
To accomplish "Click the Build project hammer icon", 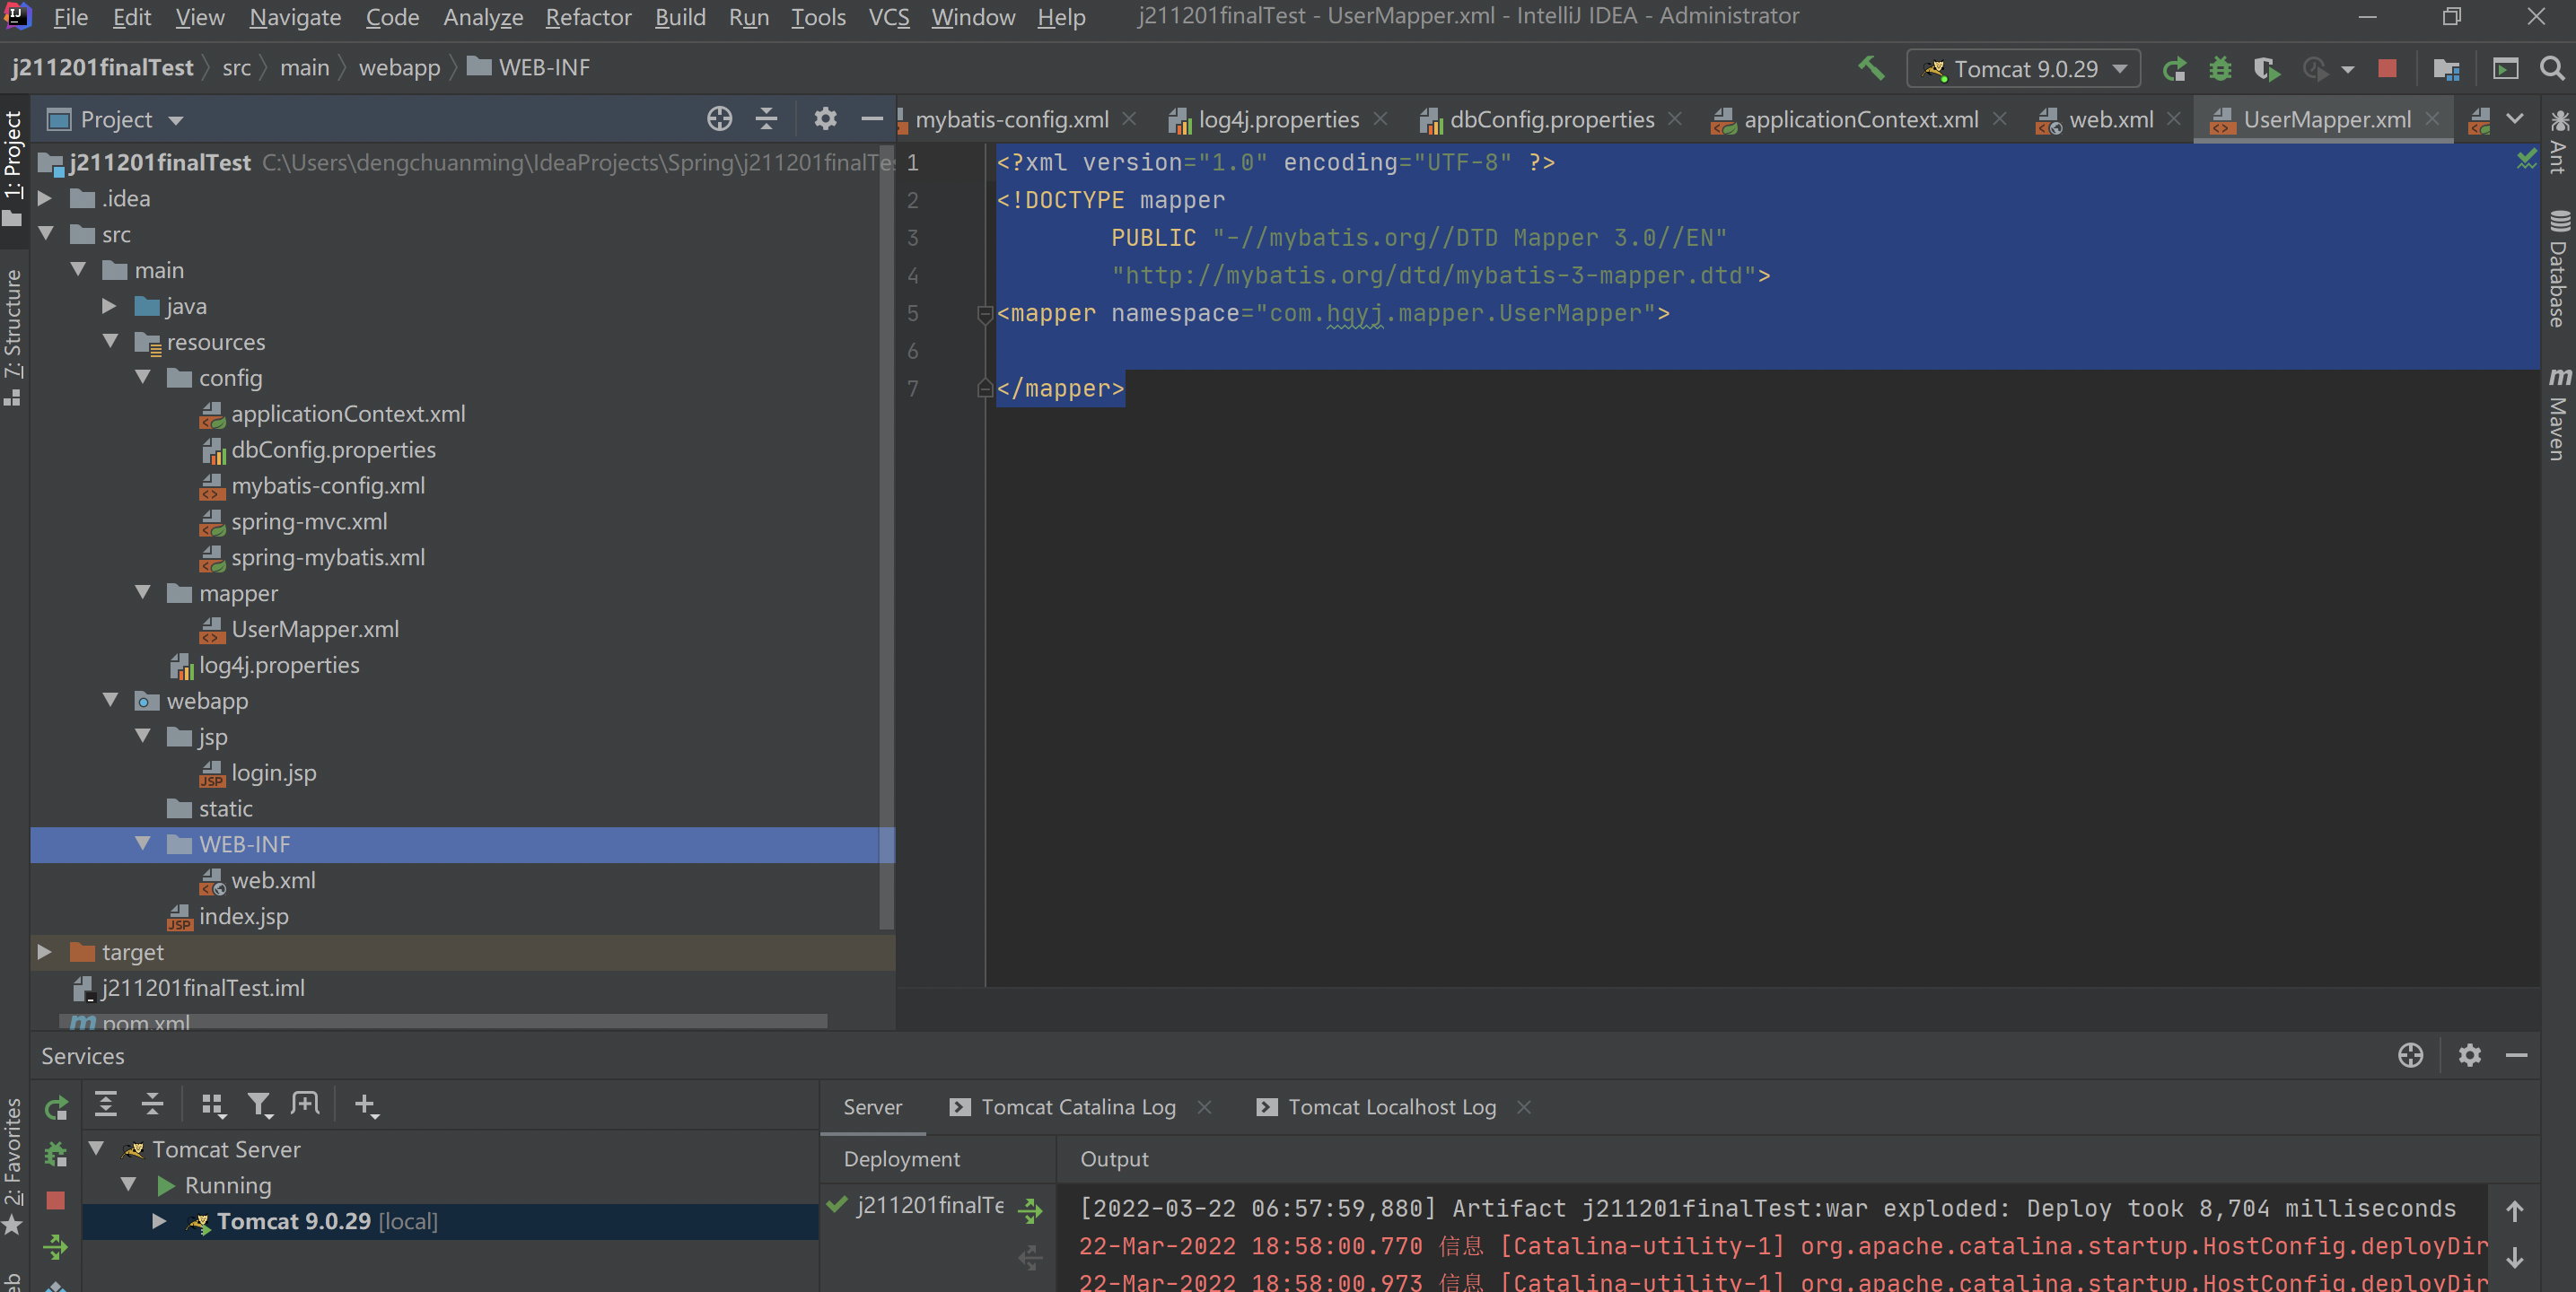I will [x=1870, y=68].
